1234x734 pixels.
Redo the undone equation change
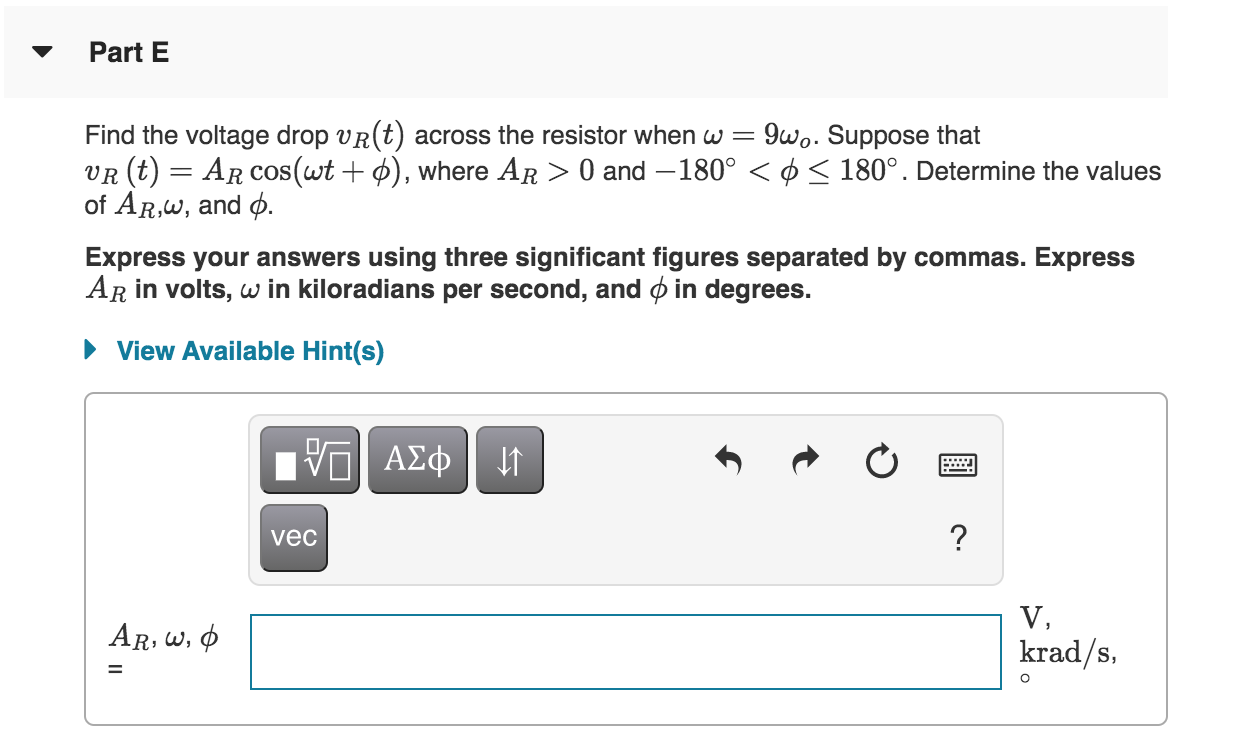804,461
